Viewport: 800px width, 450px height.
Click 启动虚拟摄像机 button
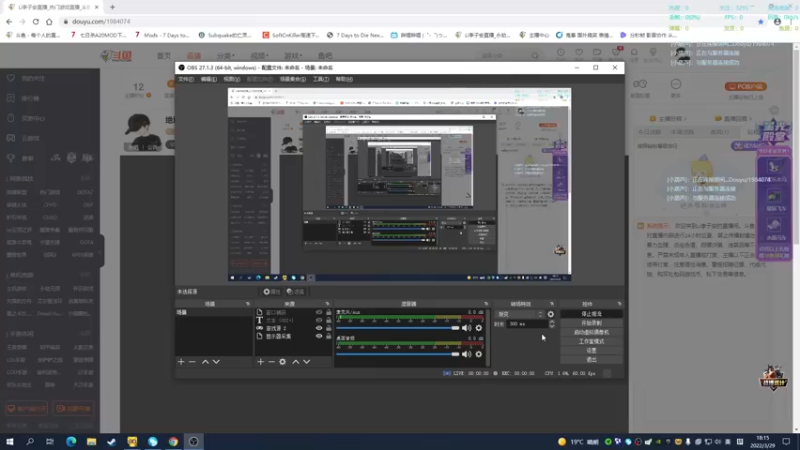[591, 333]
